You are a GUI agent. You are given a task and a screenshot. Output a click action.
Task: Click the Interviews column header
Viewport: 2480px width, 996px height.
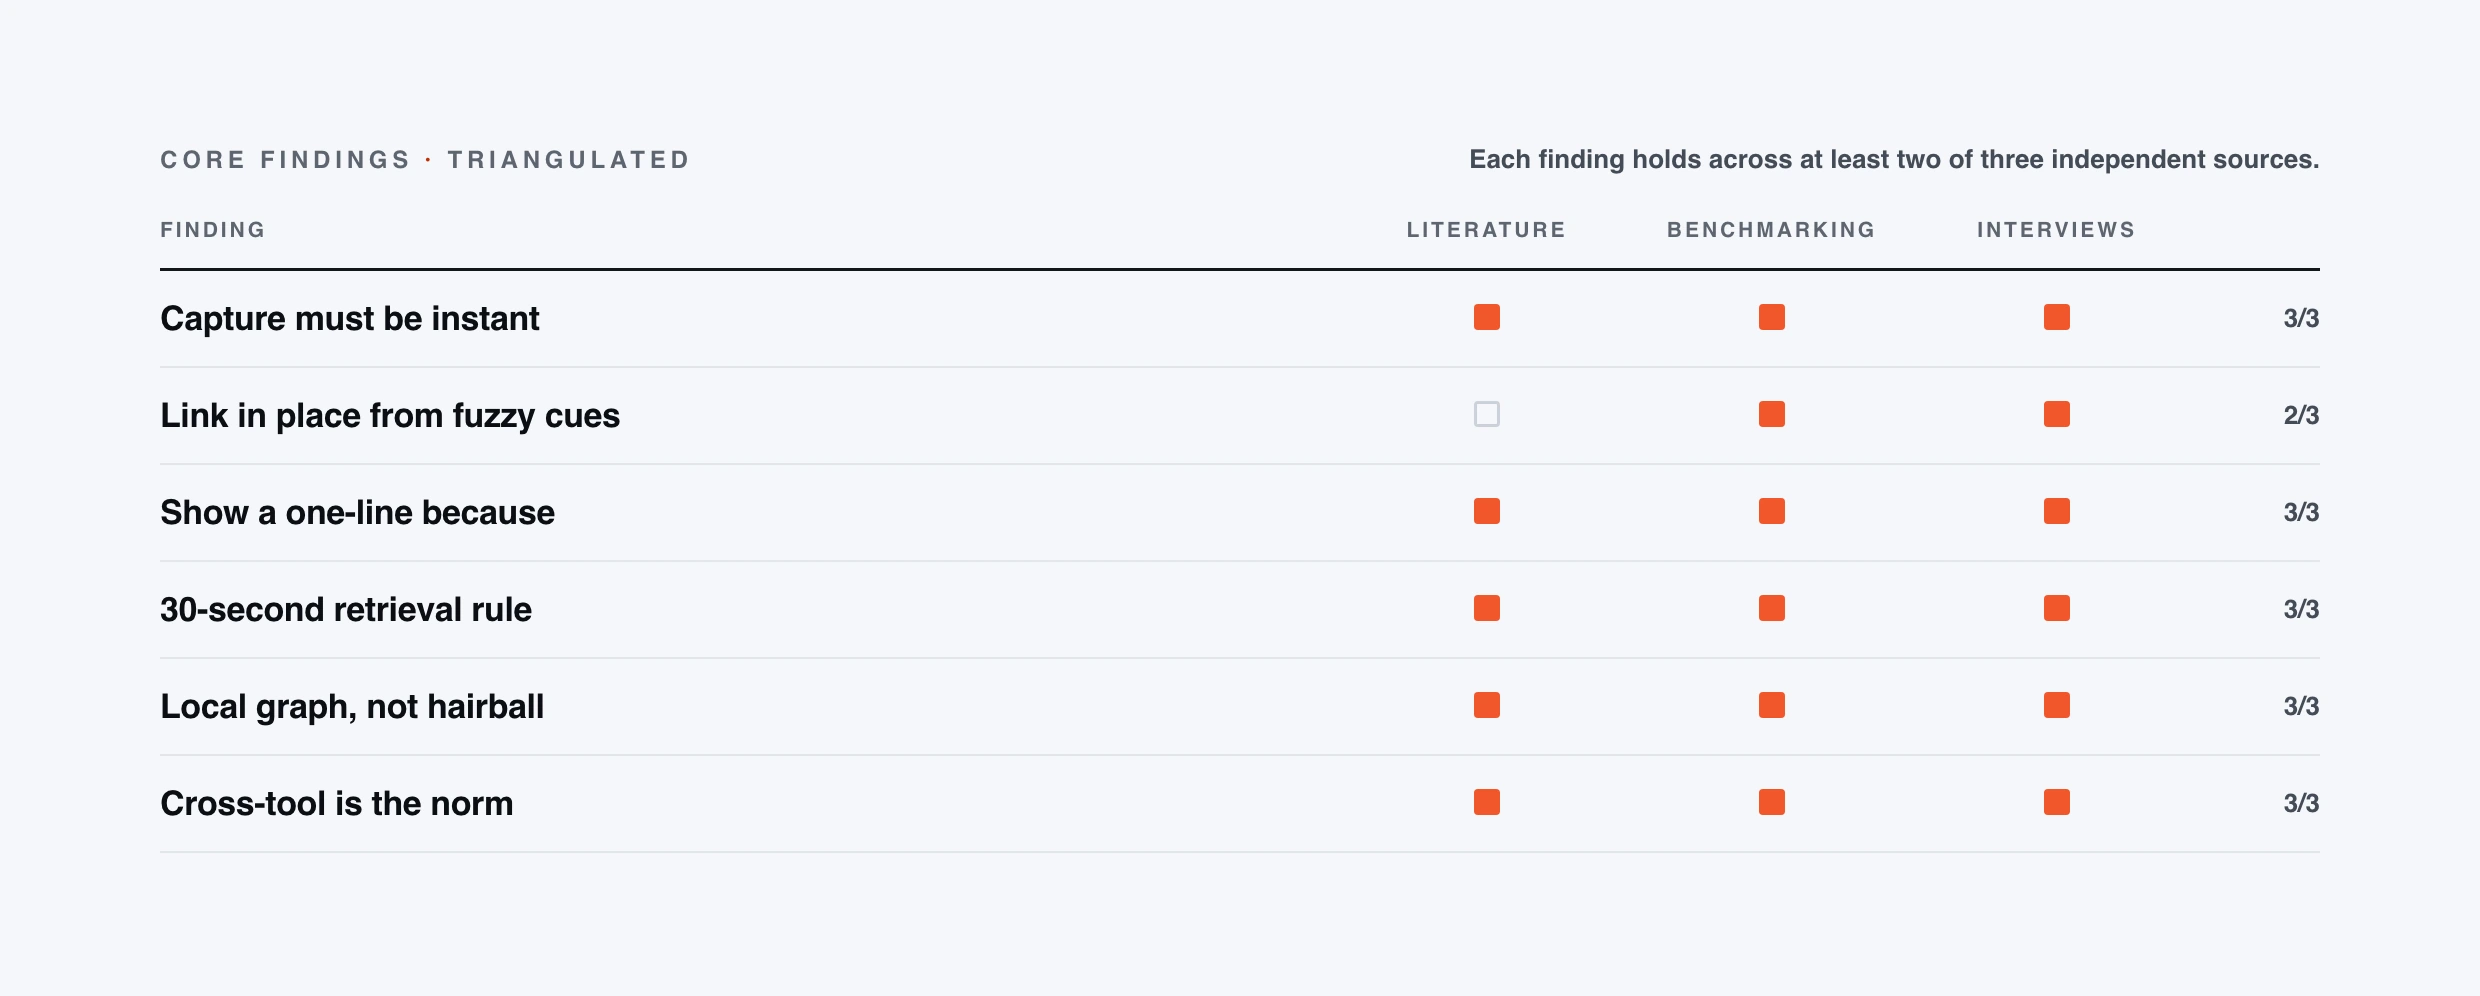(2056, 230)
